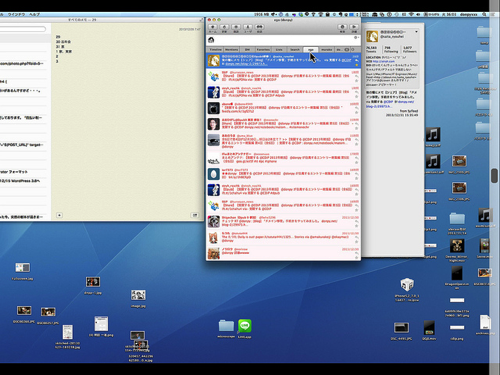The width and height of the screenshot is (500, 375).
Task: Click the Followers count in profile drawer
Action: 410,49
